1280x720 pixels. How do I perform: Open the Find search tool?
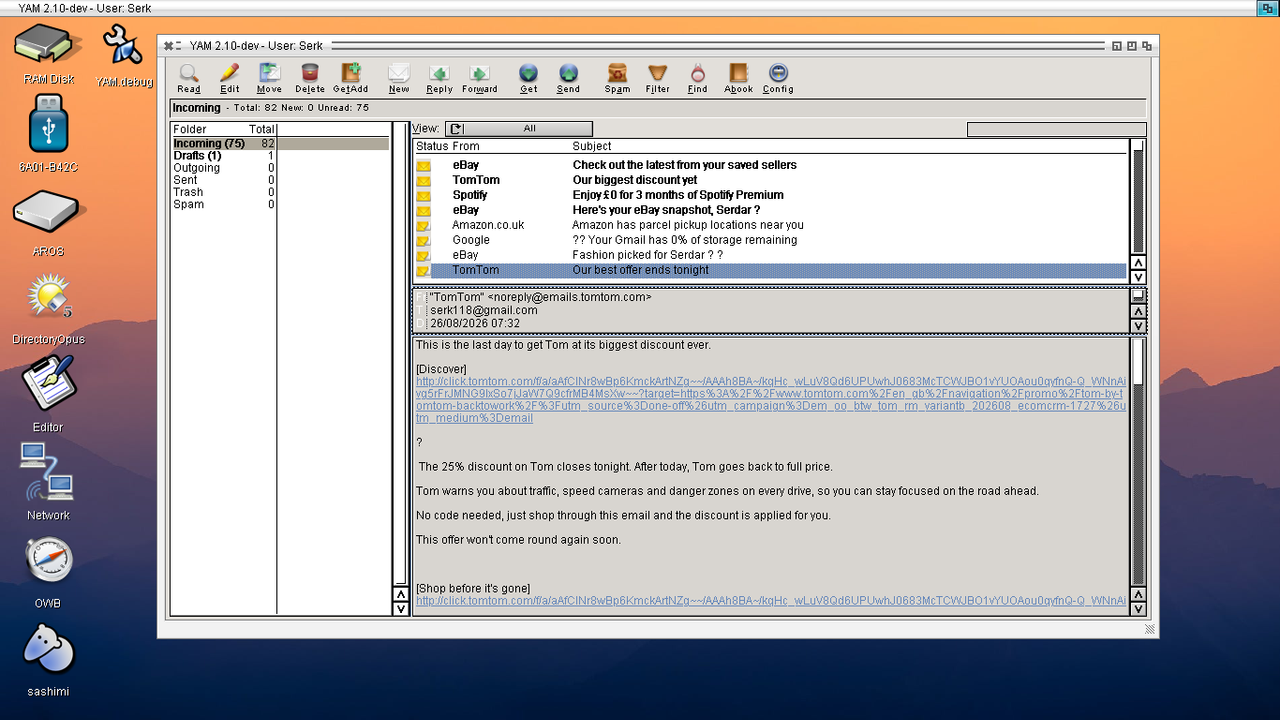point(697,78)
